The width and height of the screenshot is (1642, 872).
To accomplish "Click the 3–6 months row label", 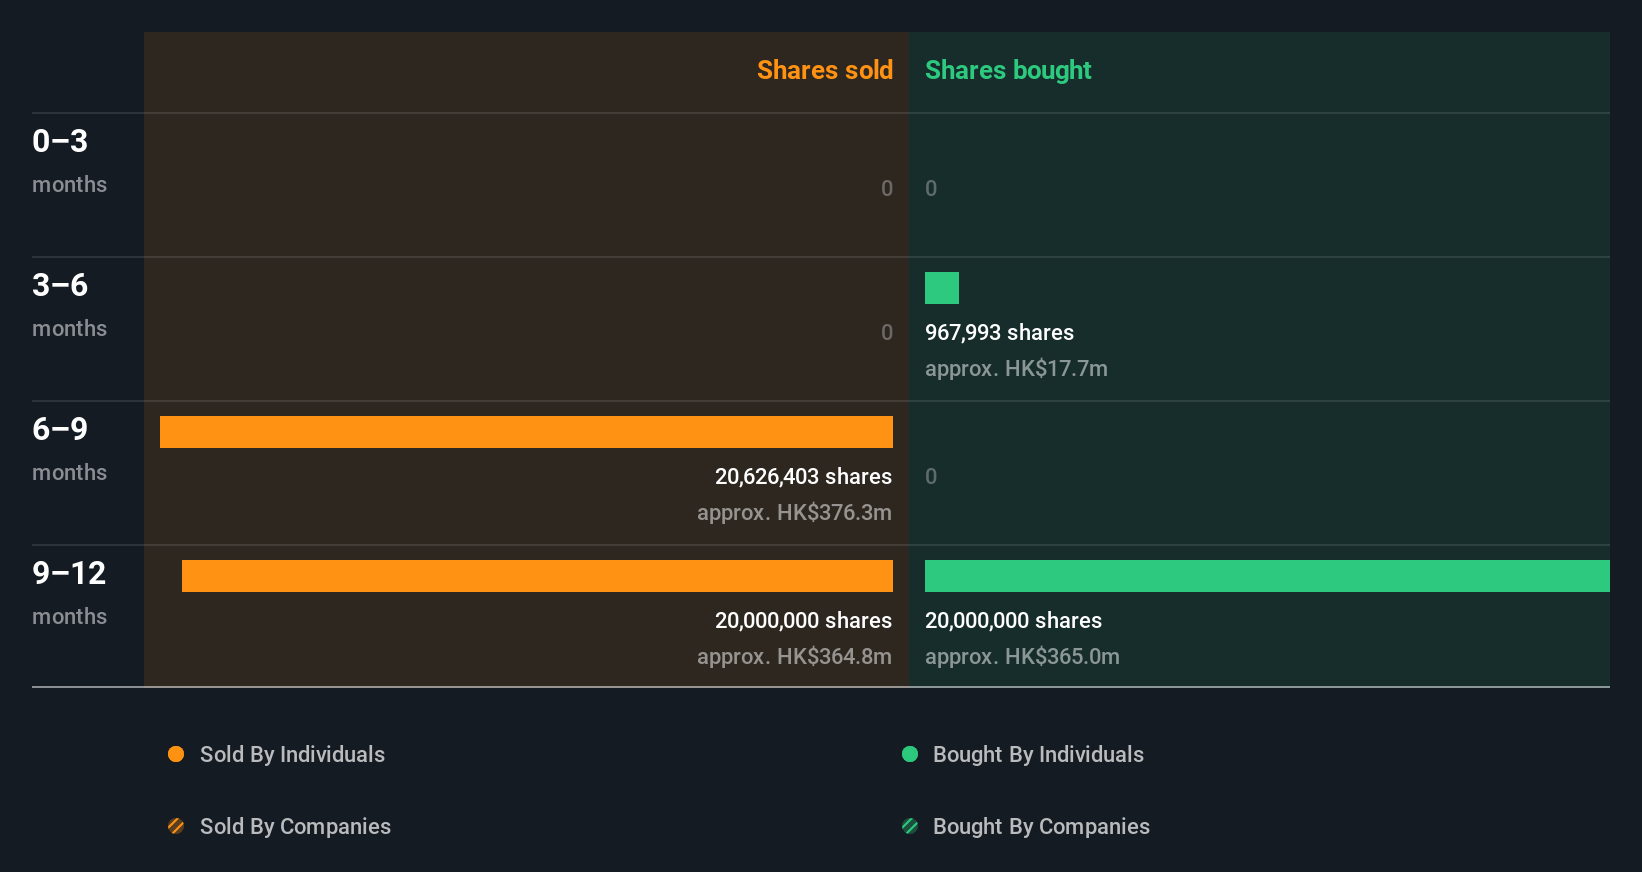I will click(69, 304).
